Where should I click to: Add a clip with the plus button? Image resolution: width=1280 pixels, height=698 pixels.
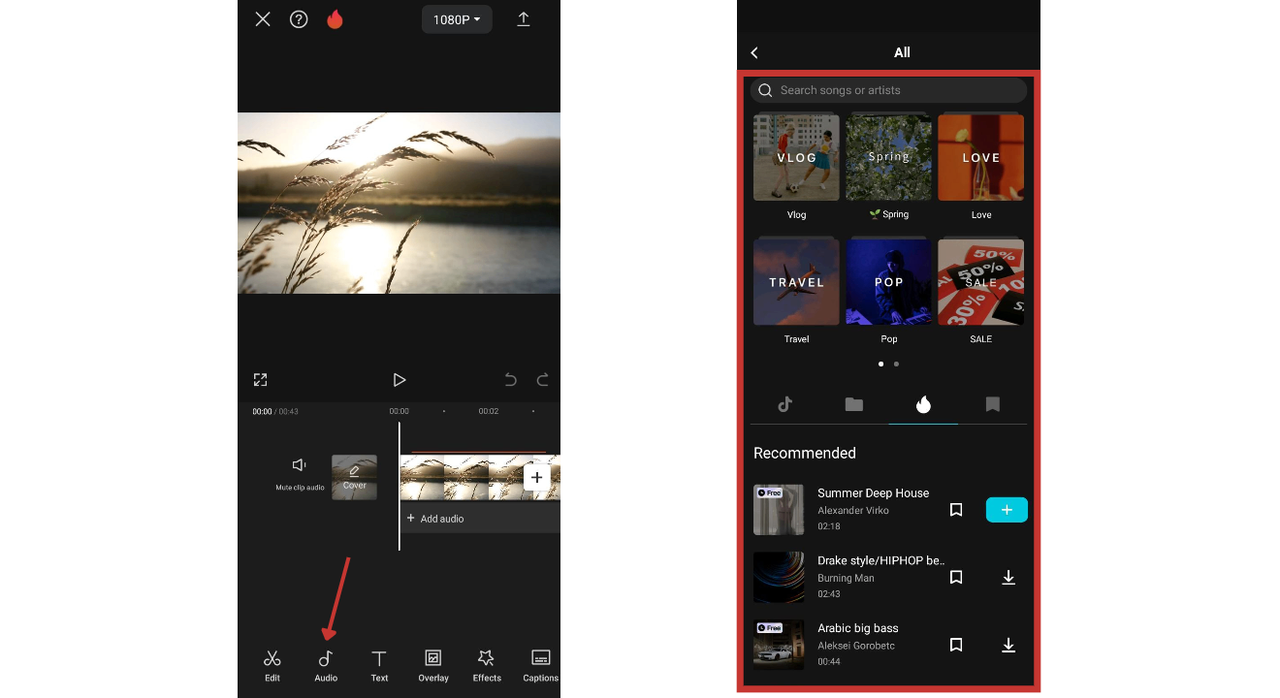click(x=536, y=477)
